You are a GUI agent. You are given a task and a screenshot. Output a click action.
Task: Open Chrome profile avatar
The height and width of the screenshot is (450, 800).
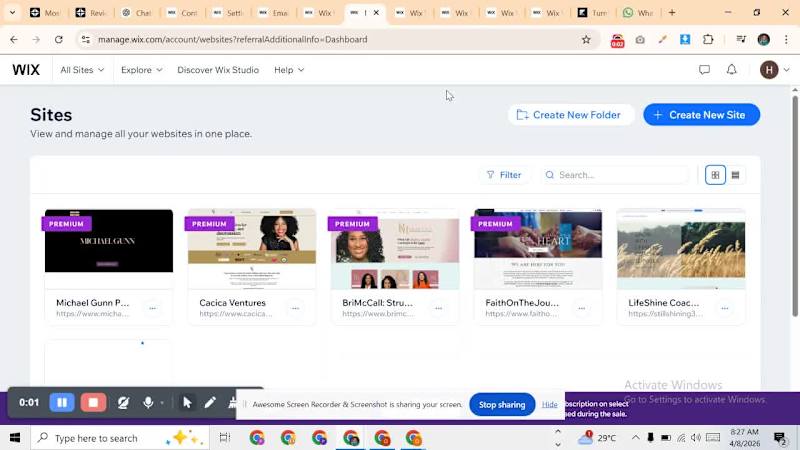coord(764,39)
